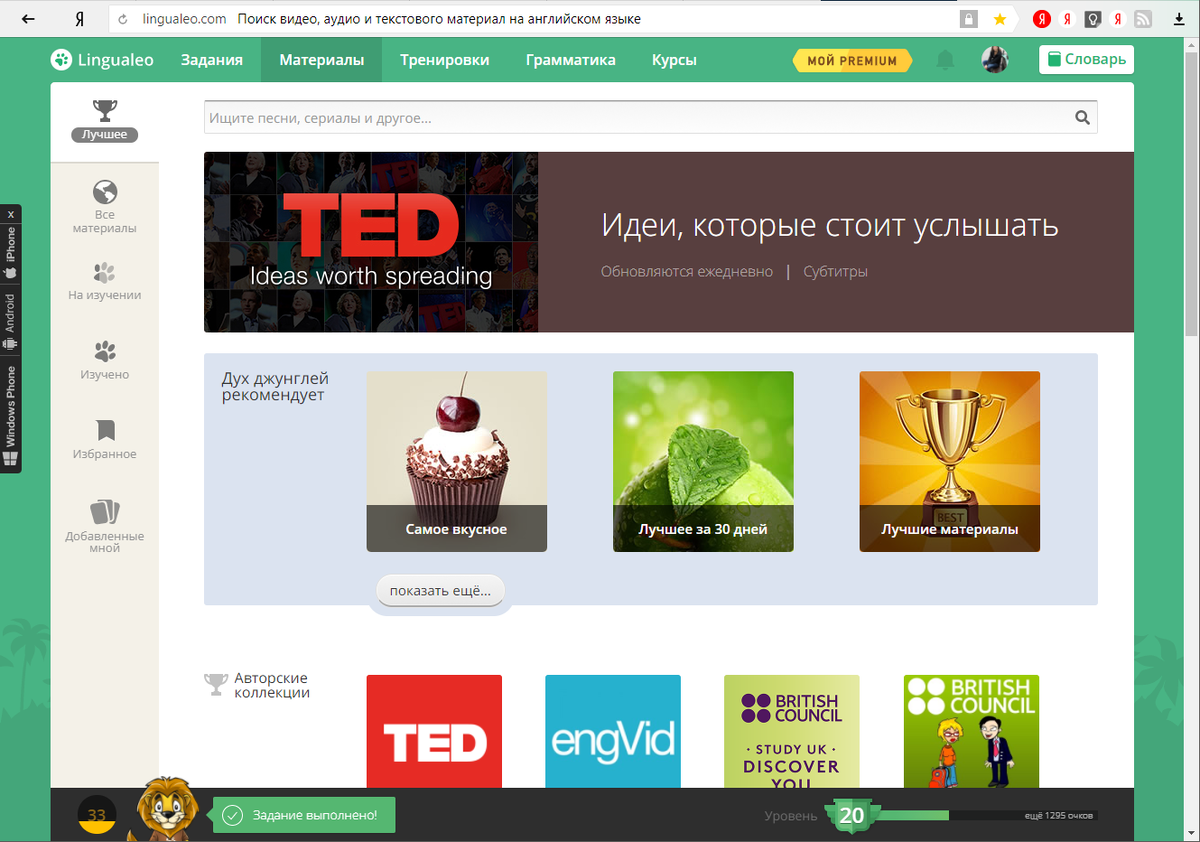The image size is (1200, 842).
Task: Expand more recommendations with показать ещё
Action: (440, 591)
